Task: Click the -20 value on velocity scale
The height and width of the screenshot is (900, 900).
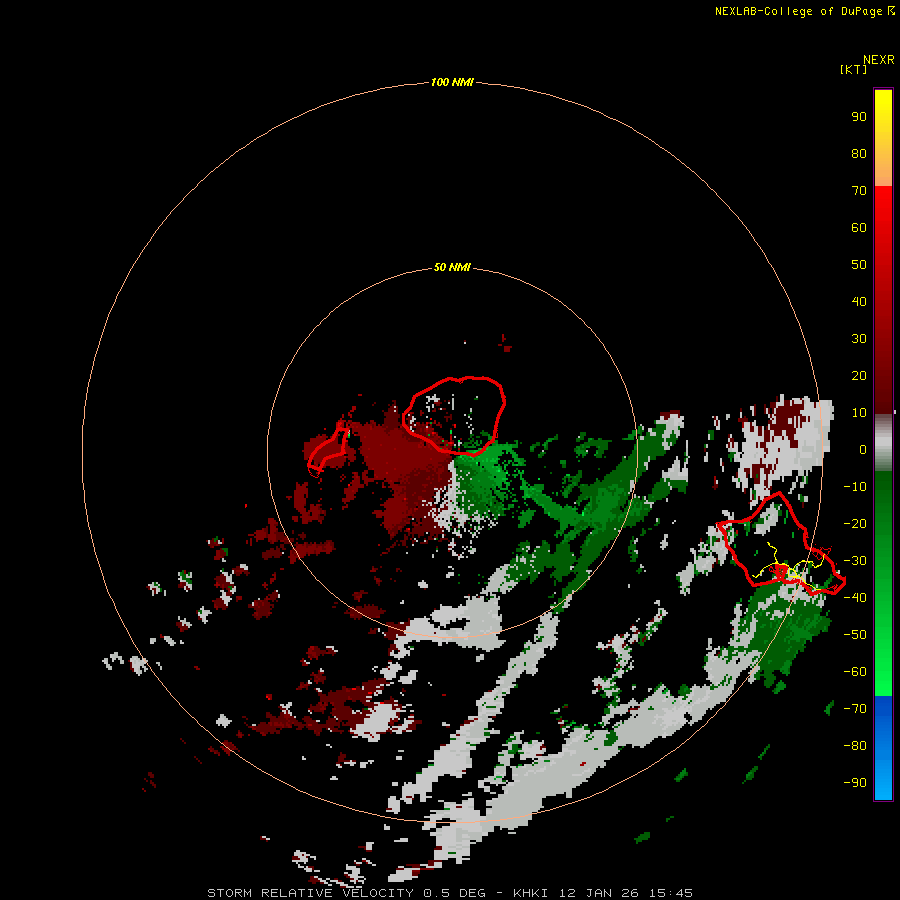Action: pyautogui.click(x=855, y=524)
